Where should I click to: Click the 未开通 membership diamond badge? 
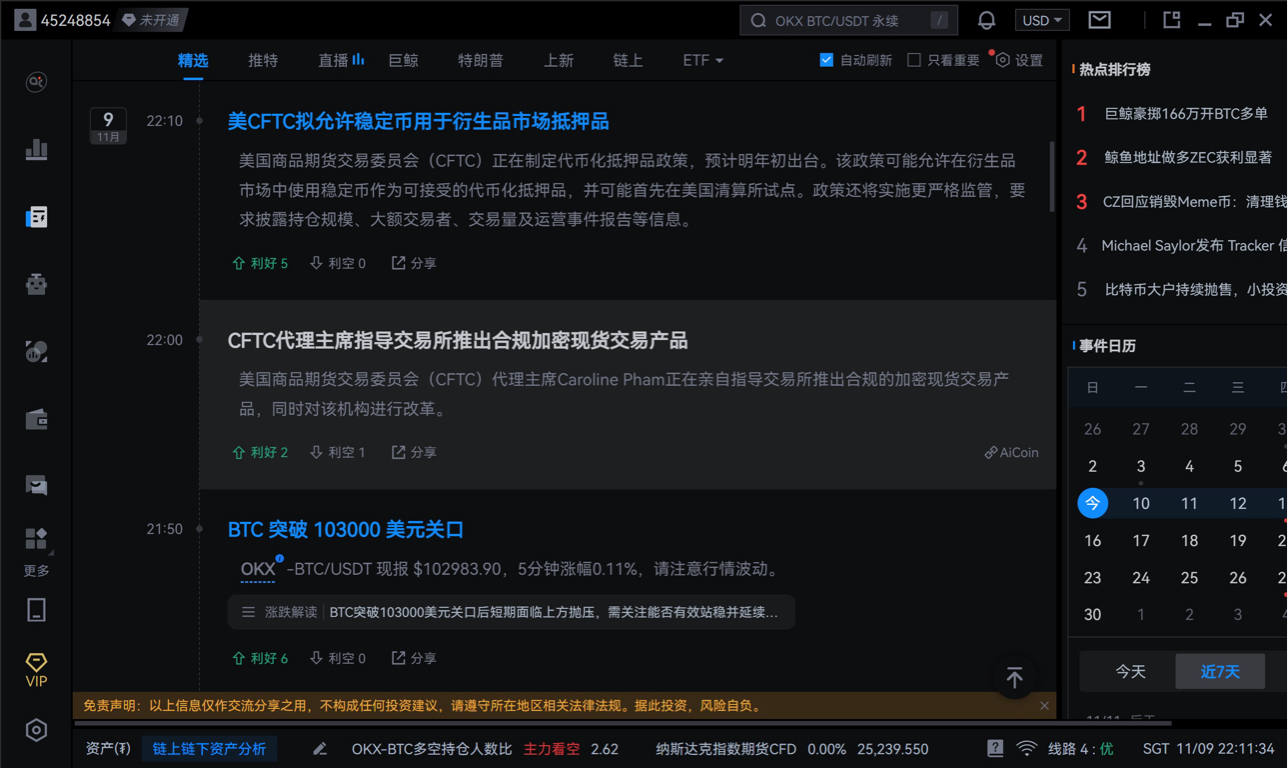[x=151, y=20]
